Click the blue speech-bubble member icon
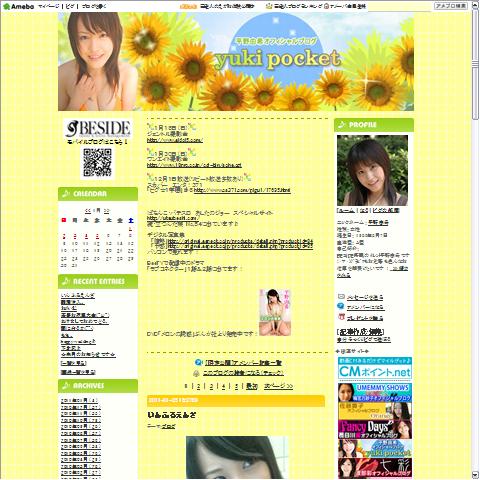 (x=341, y=306)
